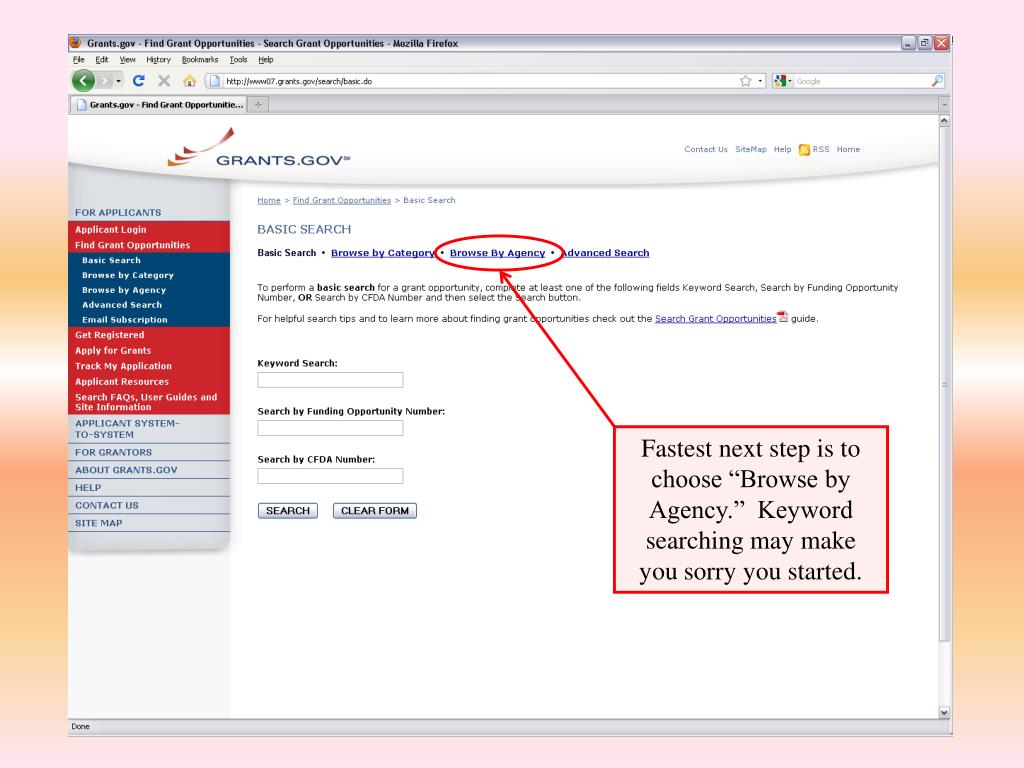
Task: Open the View menu
Action: (127, 59)
